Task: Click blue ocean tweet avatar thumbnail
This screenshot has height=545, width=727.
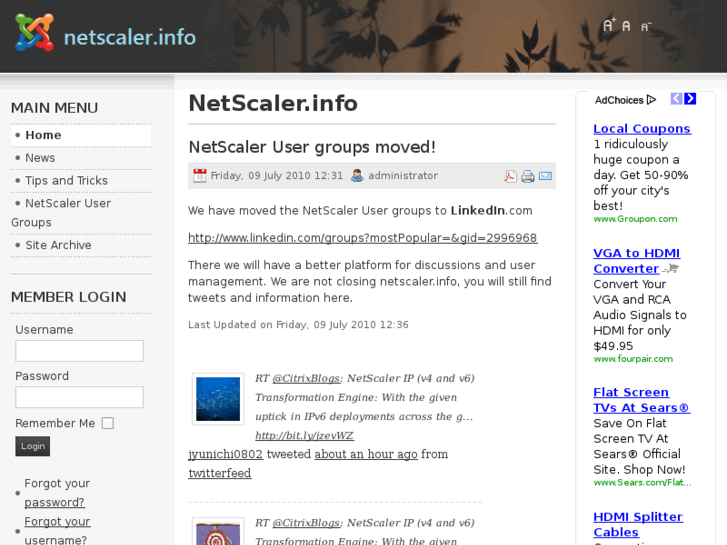Action: [x=218, y=399]
